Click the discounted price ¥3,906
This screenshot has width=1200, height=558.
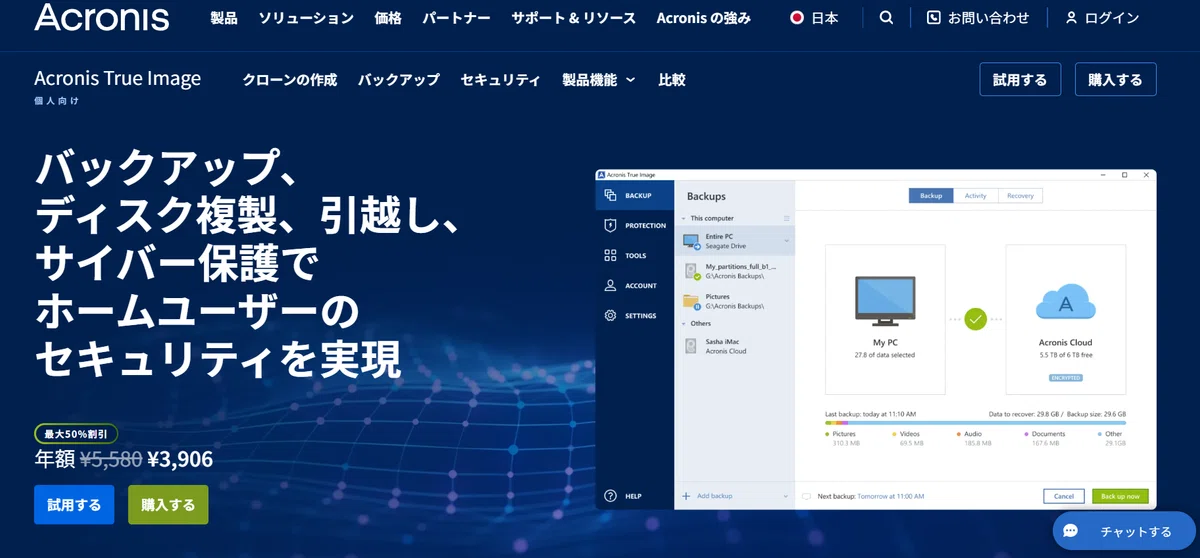click(180, 459)
